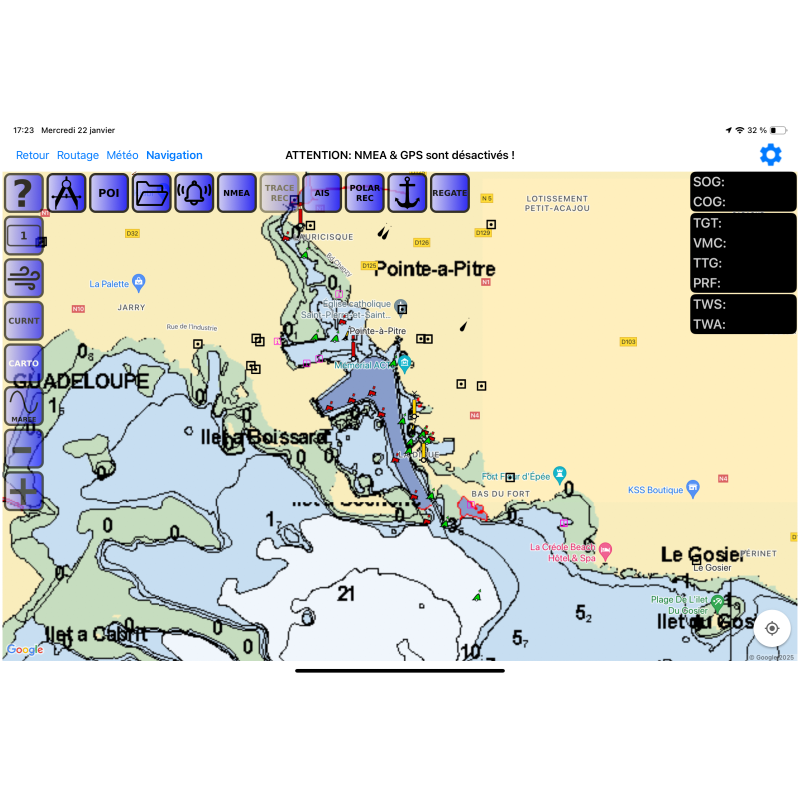
Task: Switch to the Météo tab
Action: (x=122, y=155)
